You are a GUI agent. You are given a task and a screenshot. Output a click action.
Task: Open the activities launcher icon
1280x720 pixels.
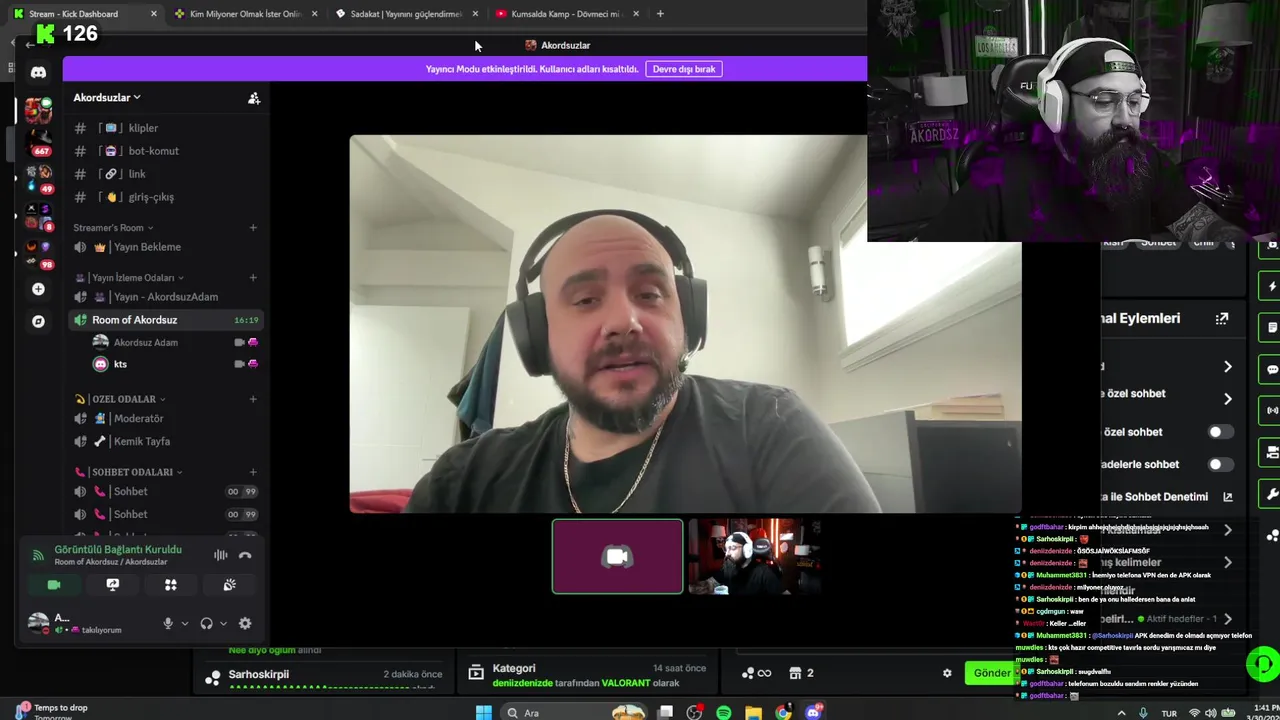(171, 585)
